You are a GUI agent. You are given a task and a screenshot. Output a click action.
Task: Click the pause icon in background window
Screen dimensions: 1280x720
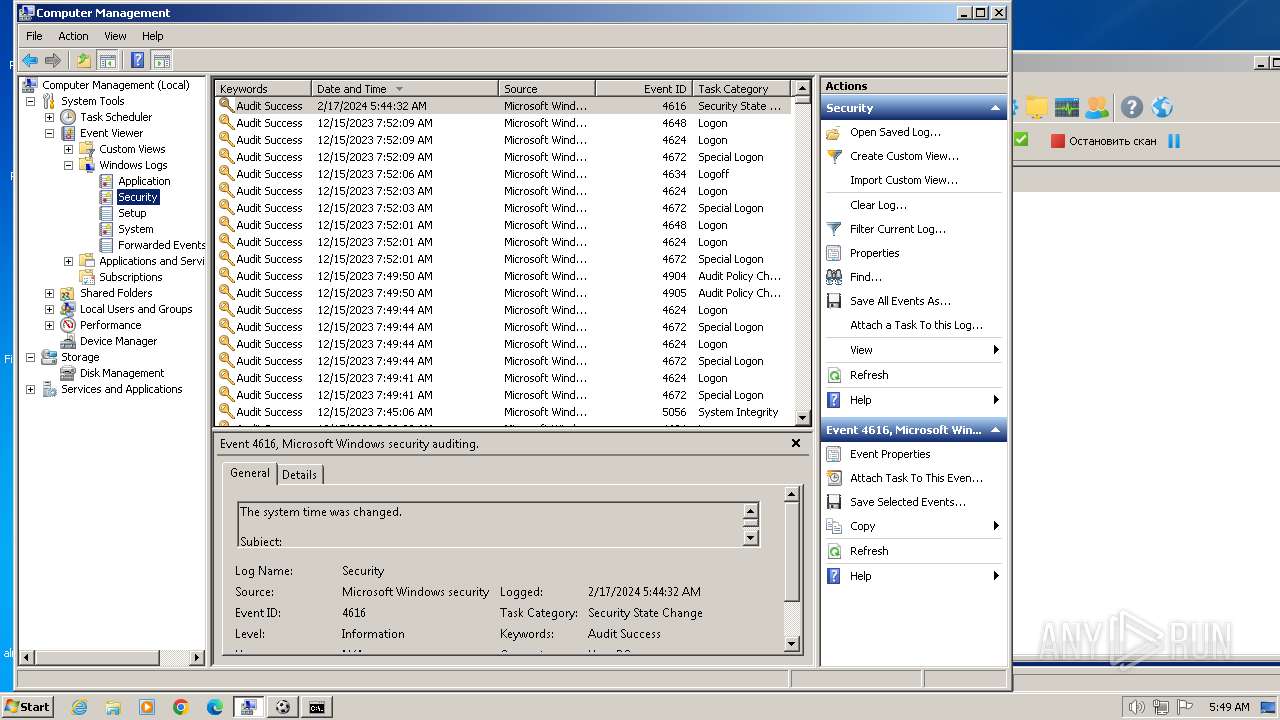point(1174,141)
